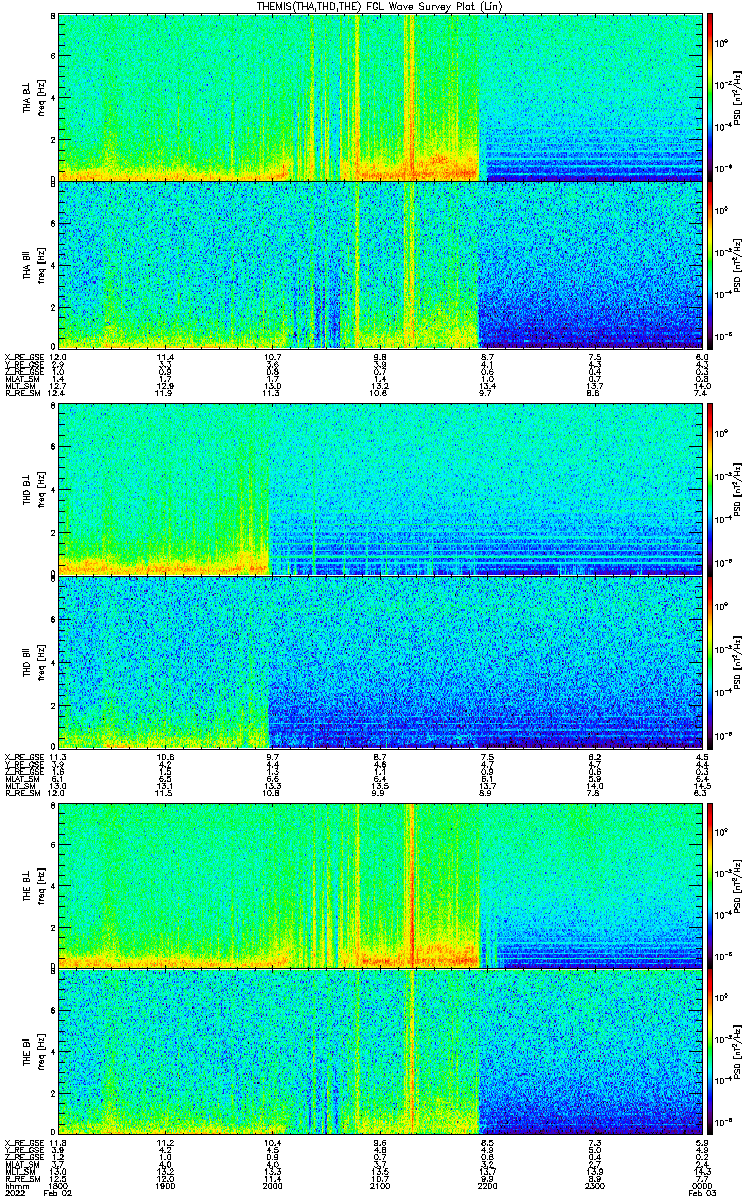
Task: Click the MLAT_SM row label under THD panels
Action: [x=21, y=778]
